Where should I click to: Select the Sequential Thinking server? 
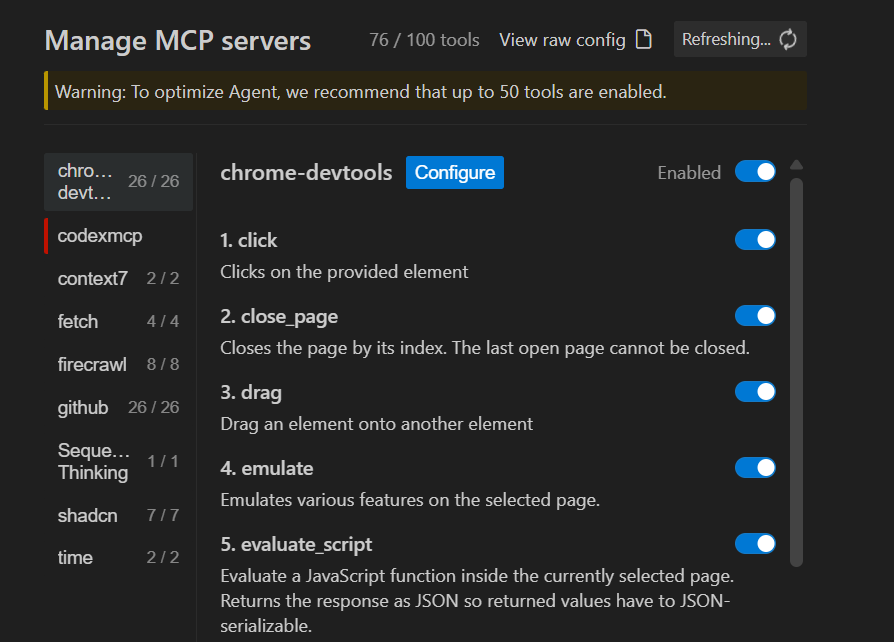119,461
